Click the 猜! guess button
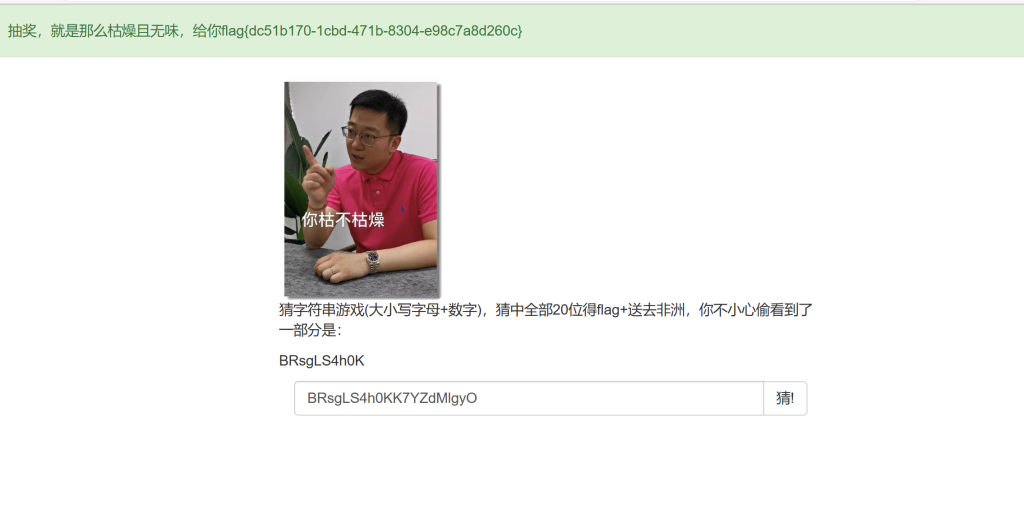 point(785,398)
